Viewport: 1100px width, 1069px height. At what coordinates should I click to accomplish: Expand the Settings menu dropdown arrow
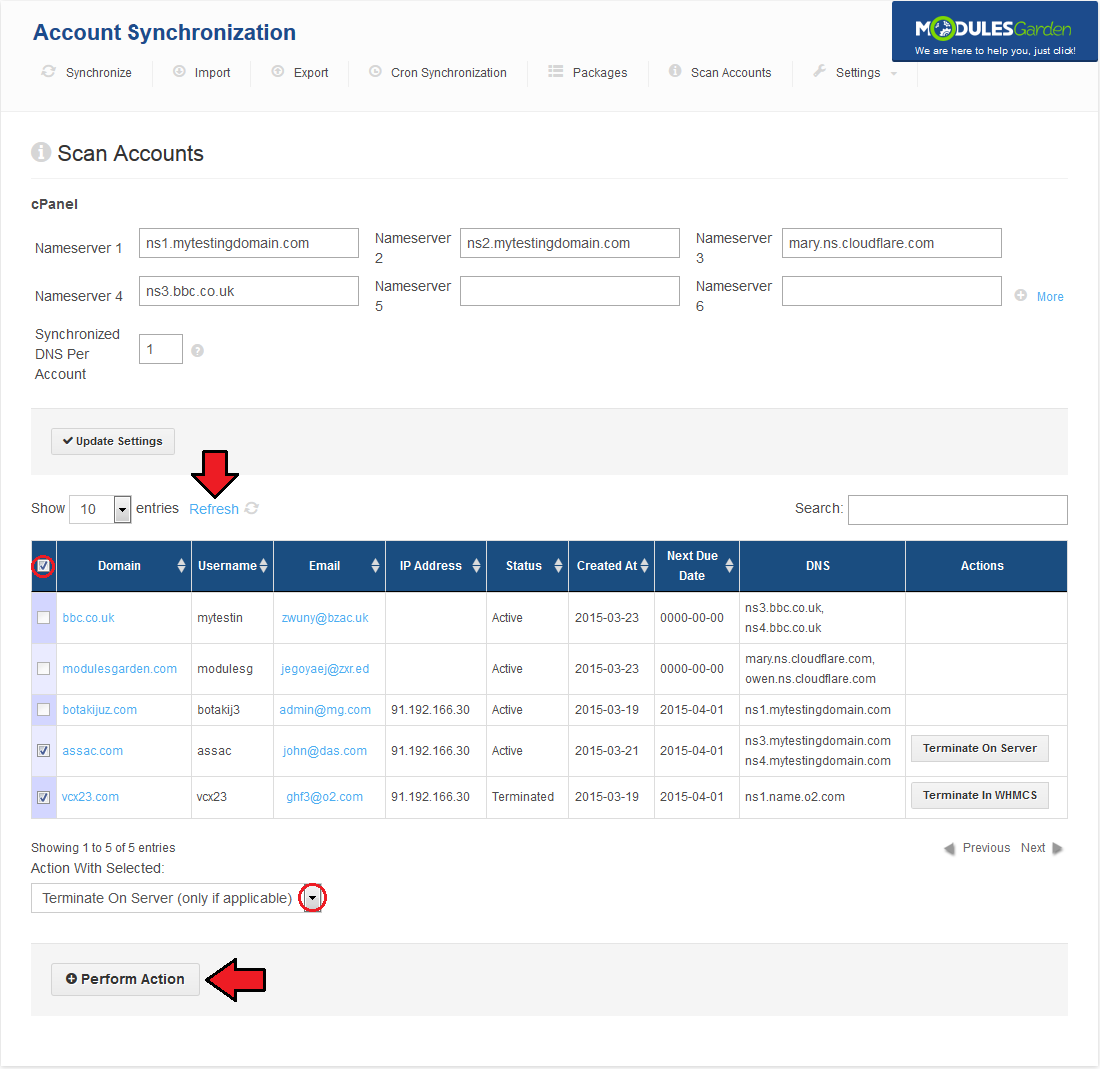point(894,74)
